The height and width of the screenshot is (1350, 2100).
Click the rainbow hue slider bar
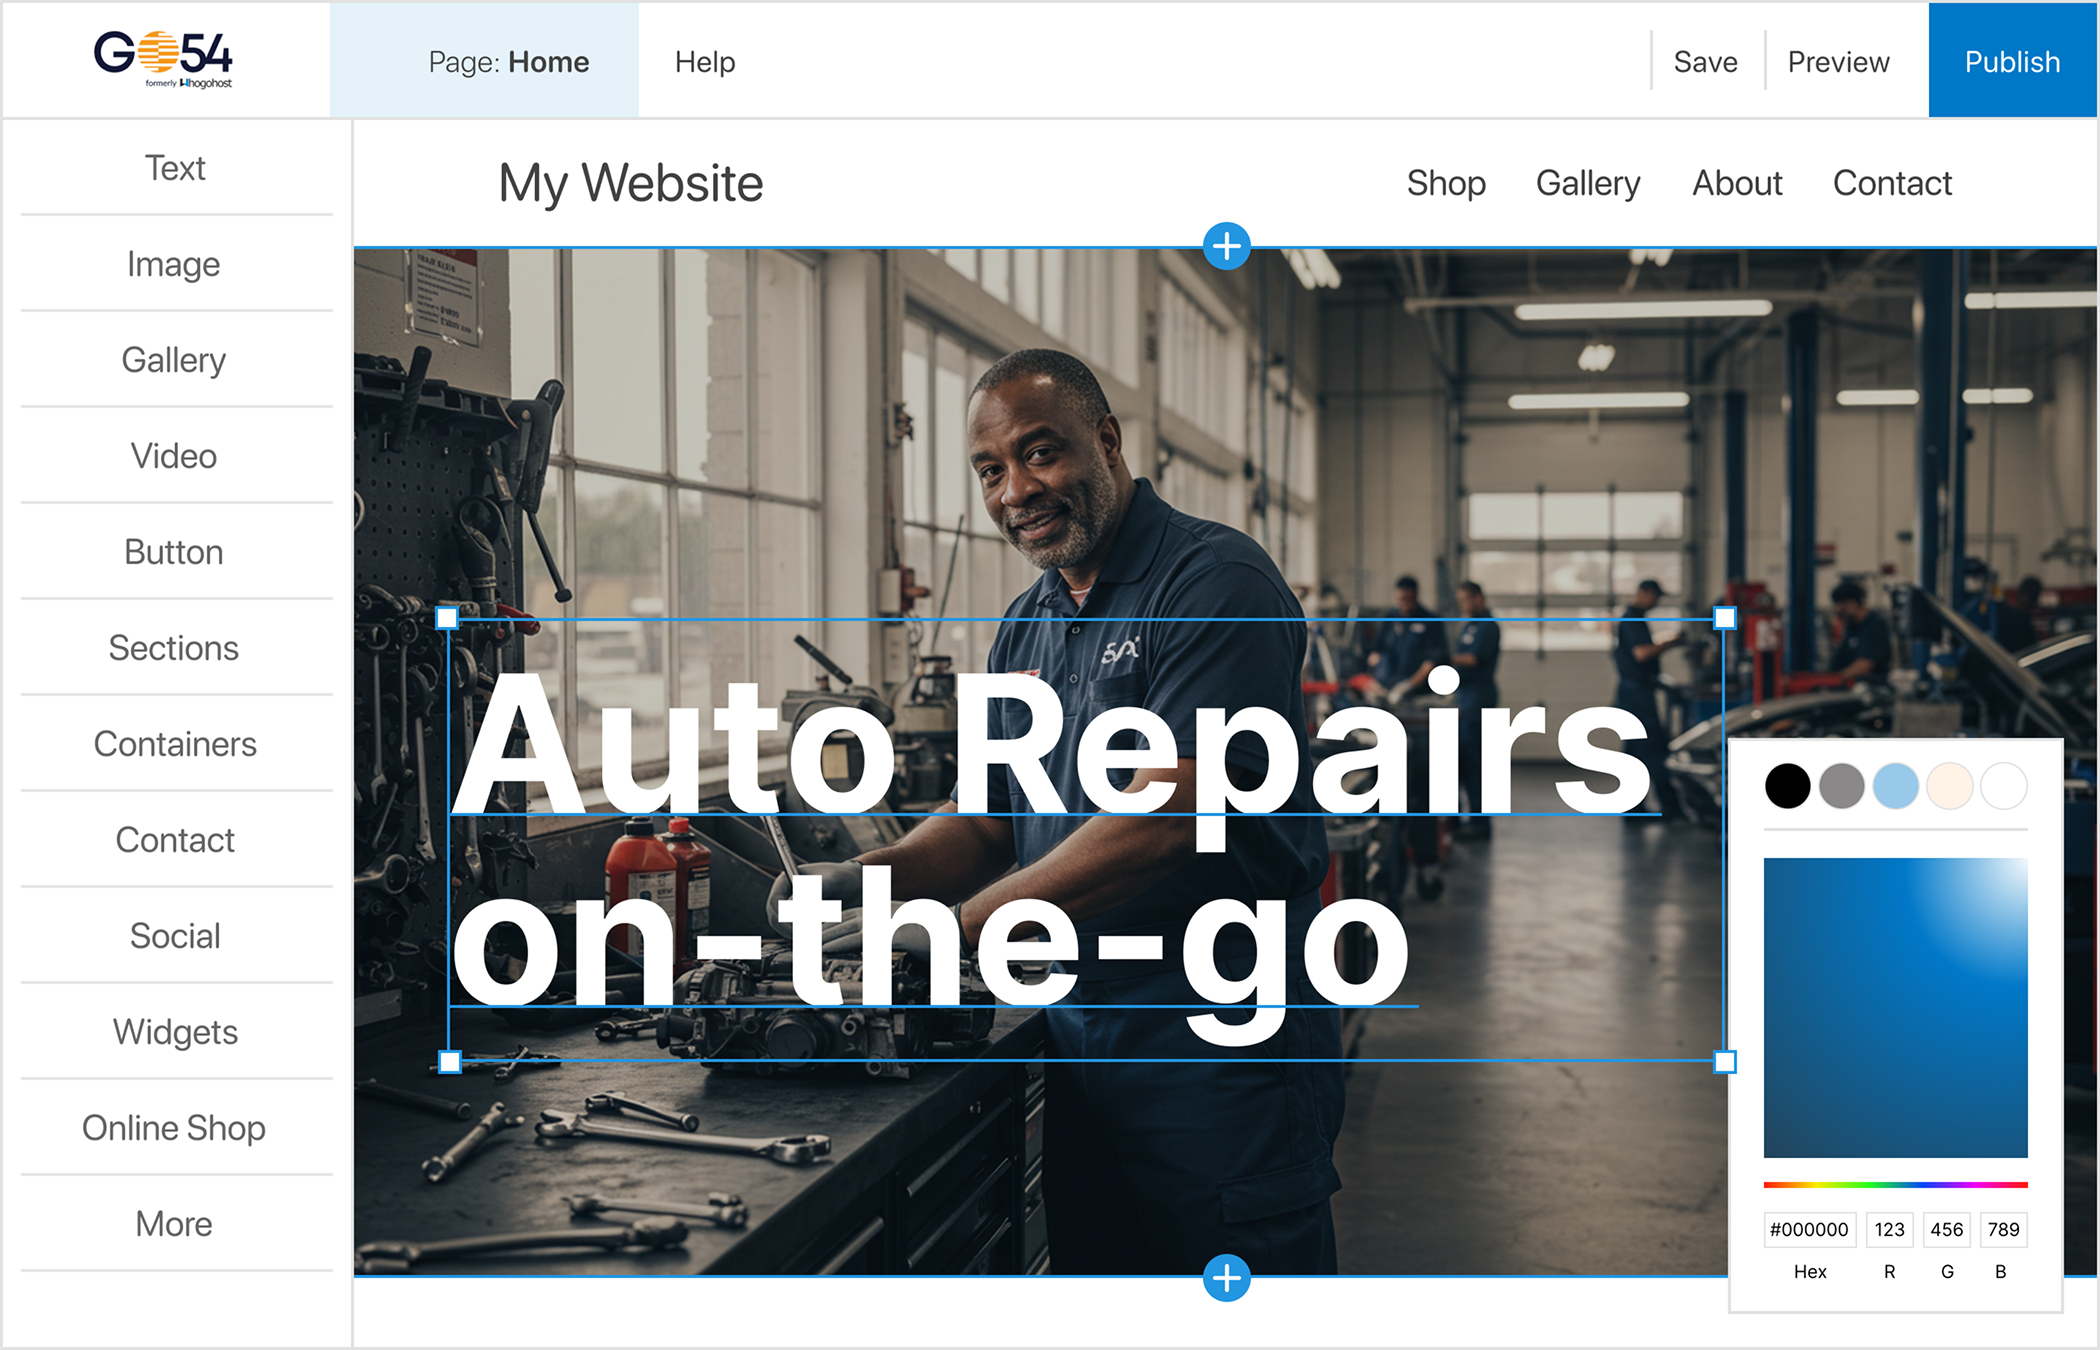pyautogui.click(x=1895, y=1184)
